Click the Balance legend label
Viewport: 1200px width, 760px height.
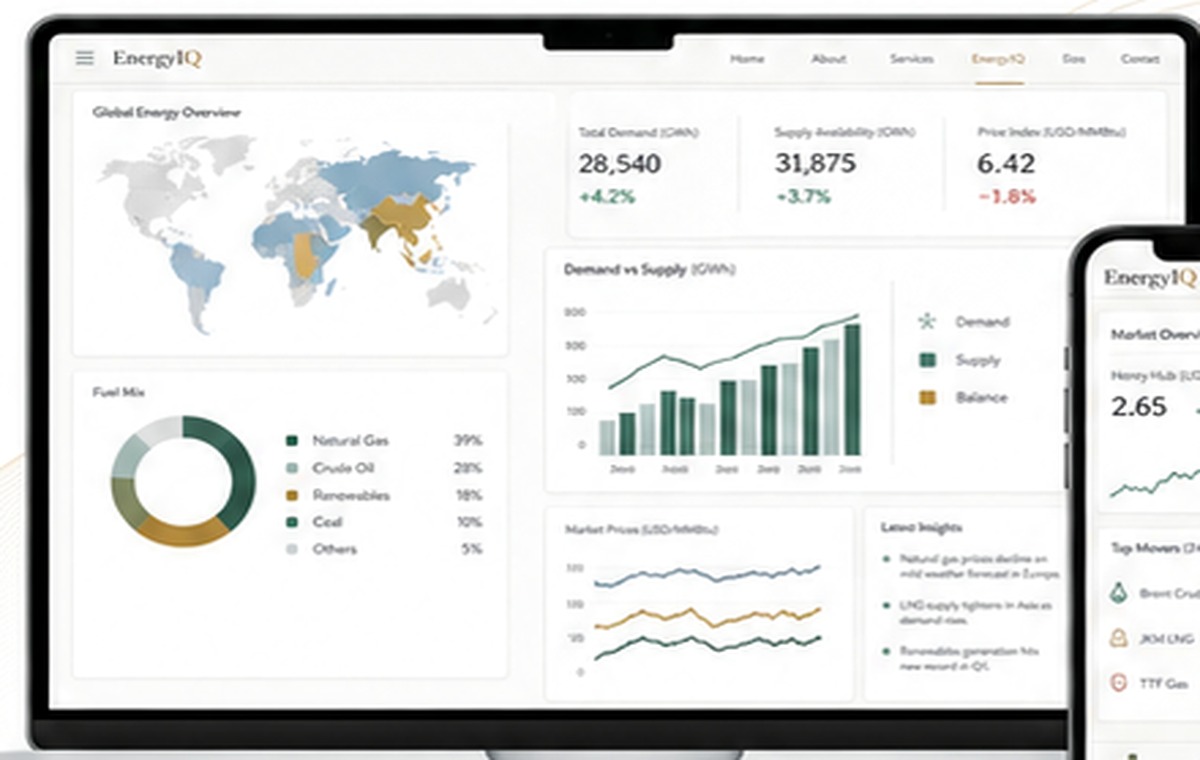(981, 397)
